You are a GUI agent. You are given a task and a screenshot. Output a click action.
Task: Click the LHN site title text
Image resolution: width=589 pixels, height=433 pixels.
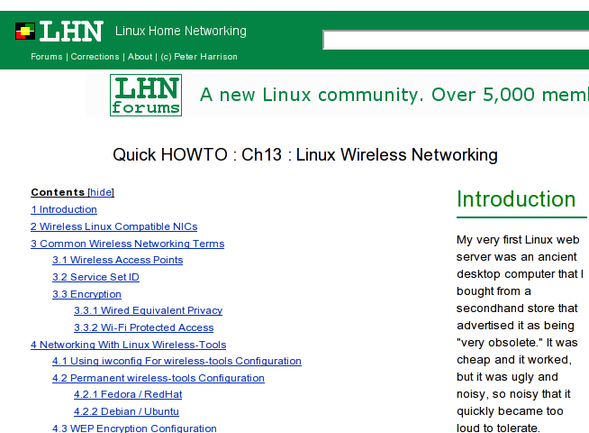point(71,32)
